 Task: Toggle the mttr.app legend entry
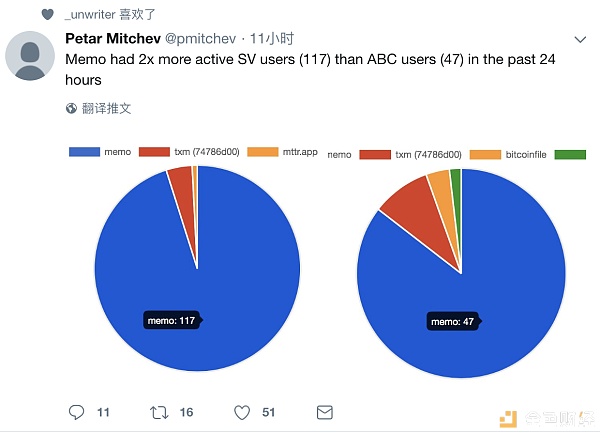point(282,152)
